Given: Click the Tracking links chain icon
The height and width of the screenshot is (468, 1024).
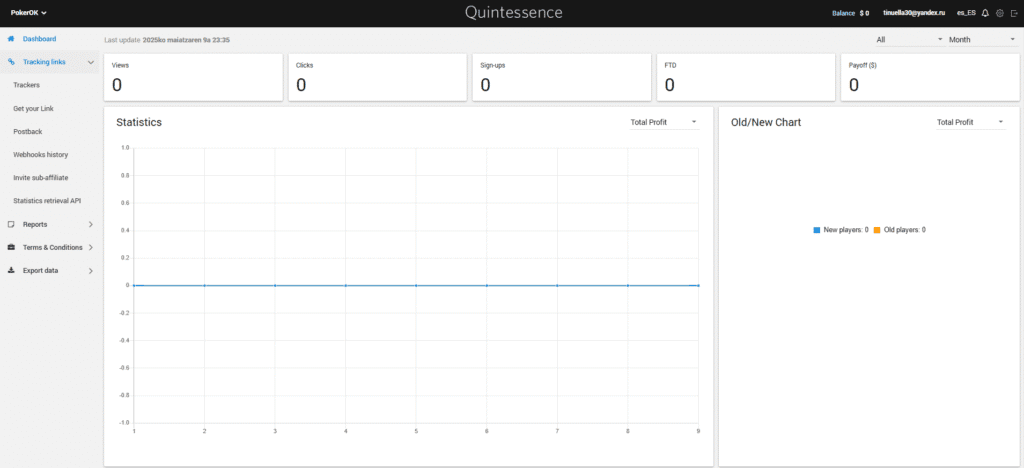Looking at the screenshot, I should 11,62.
